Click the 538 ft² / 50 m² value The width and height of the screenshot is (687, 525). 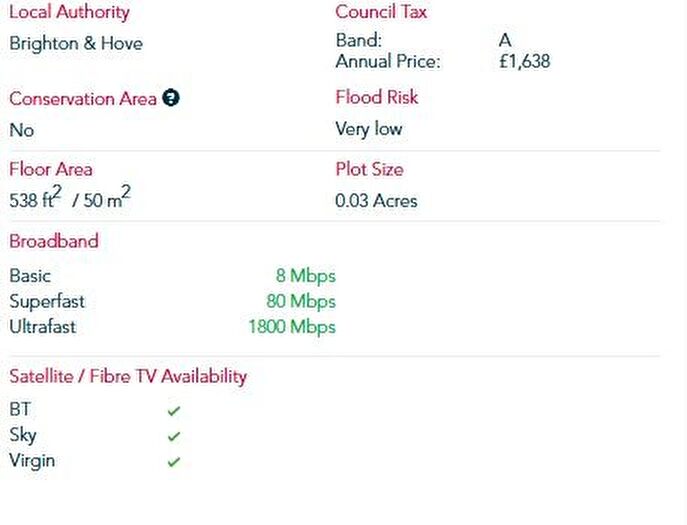coord(70,200)
